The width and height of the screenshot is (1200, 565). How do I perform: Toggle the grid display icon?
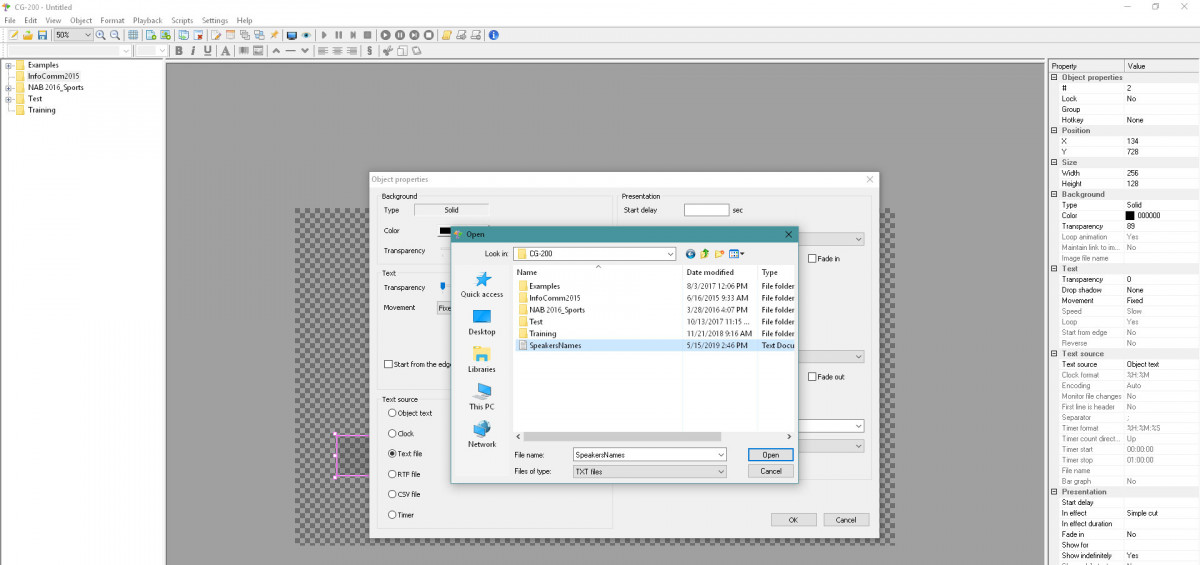[x=133, y=35]
